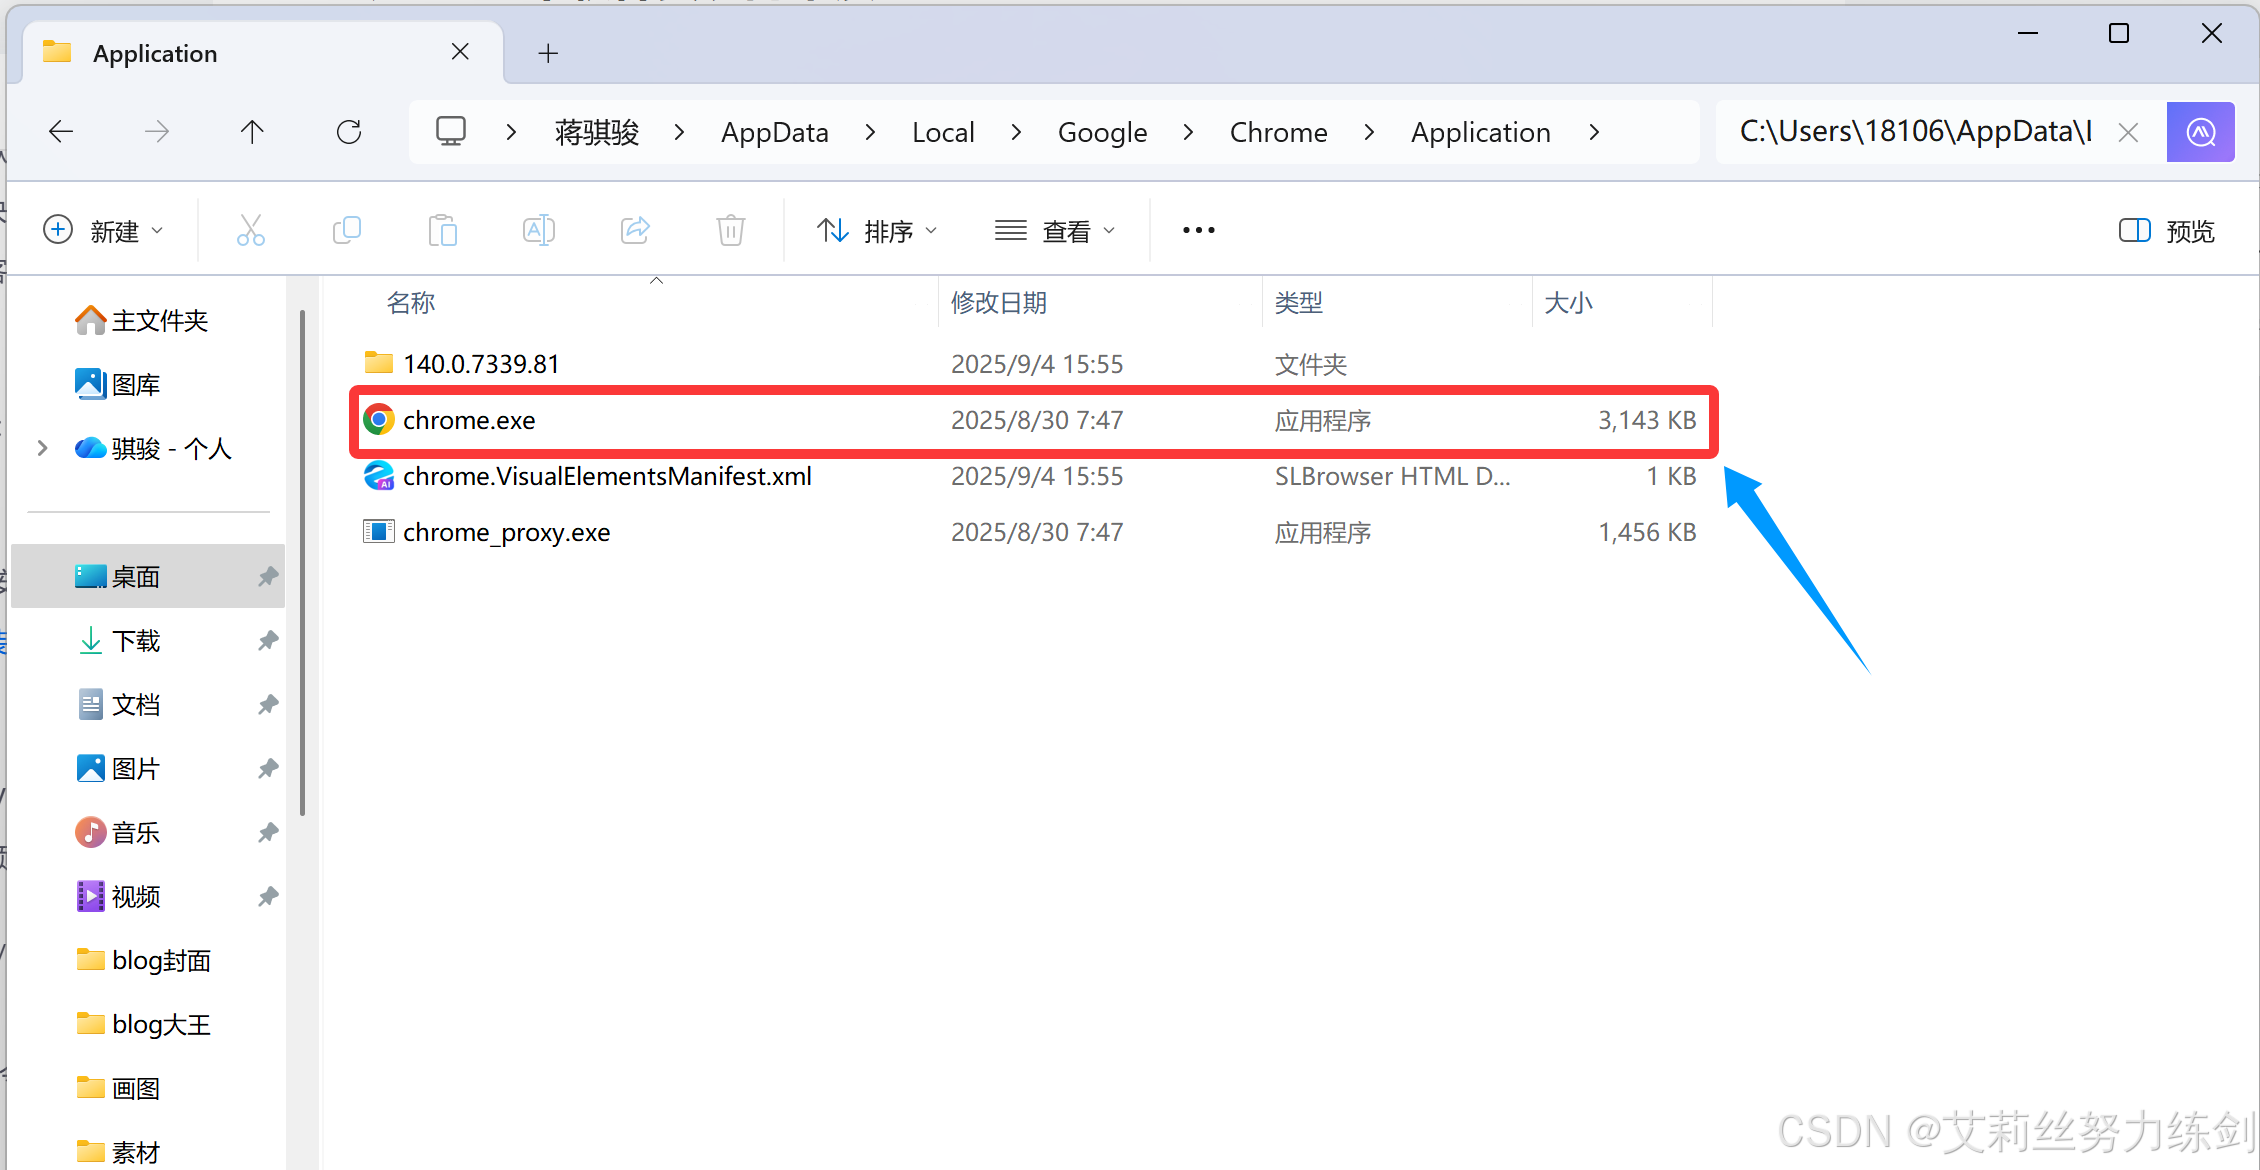The image size is (2260, 1170).
Task: Open the See more ellipsis menu
Action: [1198, 231]
